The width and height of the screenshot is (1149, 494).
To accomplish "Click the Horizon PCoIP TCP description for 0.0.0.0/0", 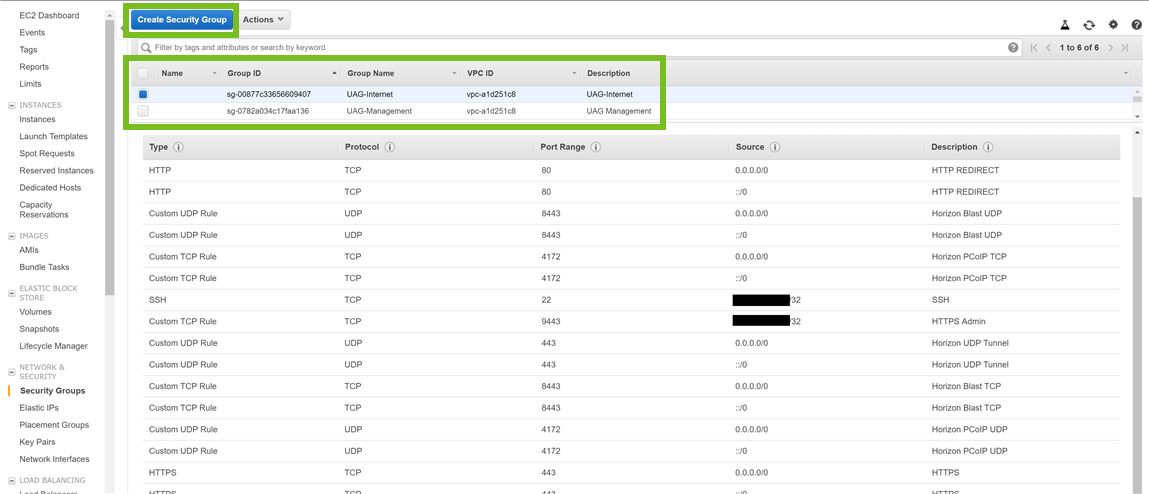I will pos(969,257).
